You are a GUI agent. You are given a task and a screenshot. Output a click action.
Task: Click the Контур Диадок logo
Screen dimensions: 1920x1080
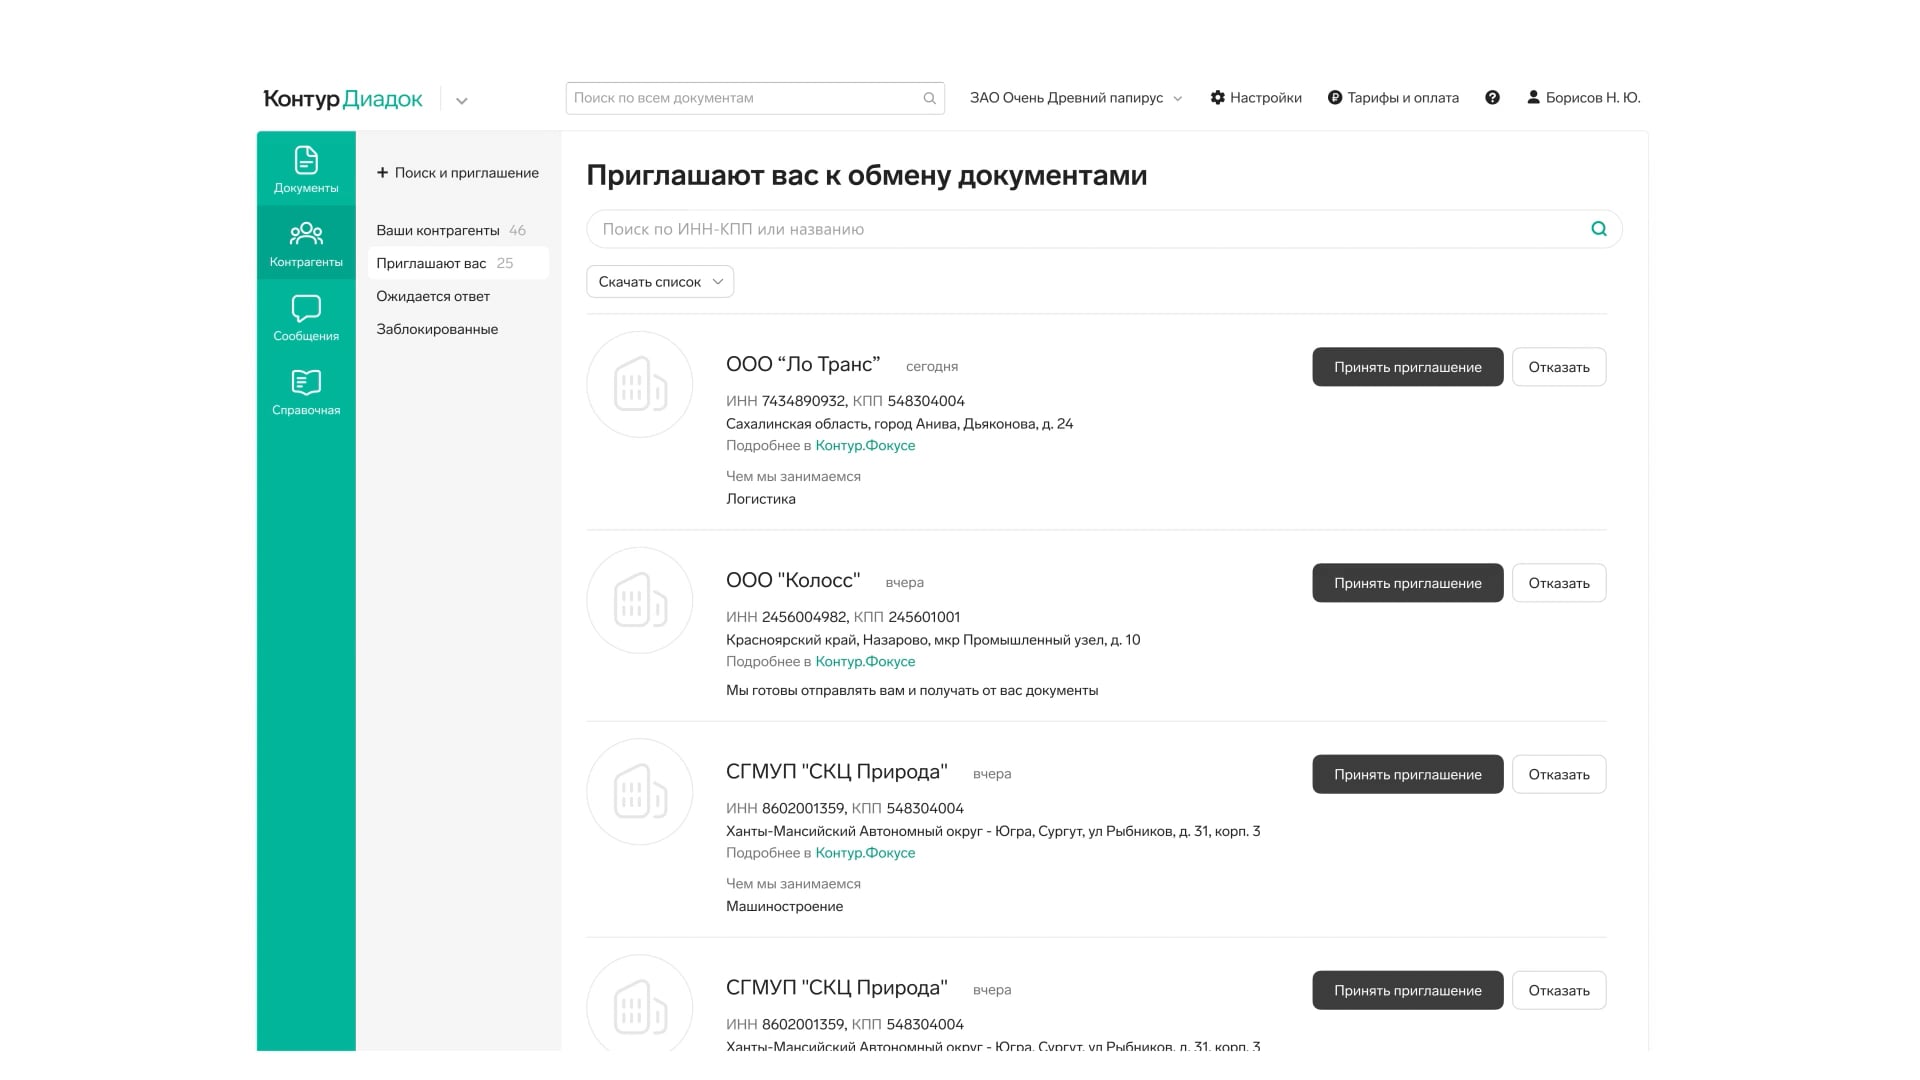tap(343, 98)
